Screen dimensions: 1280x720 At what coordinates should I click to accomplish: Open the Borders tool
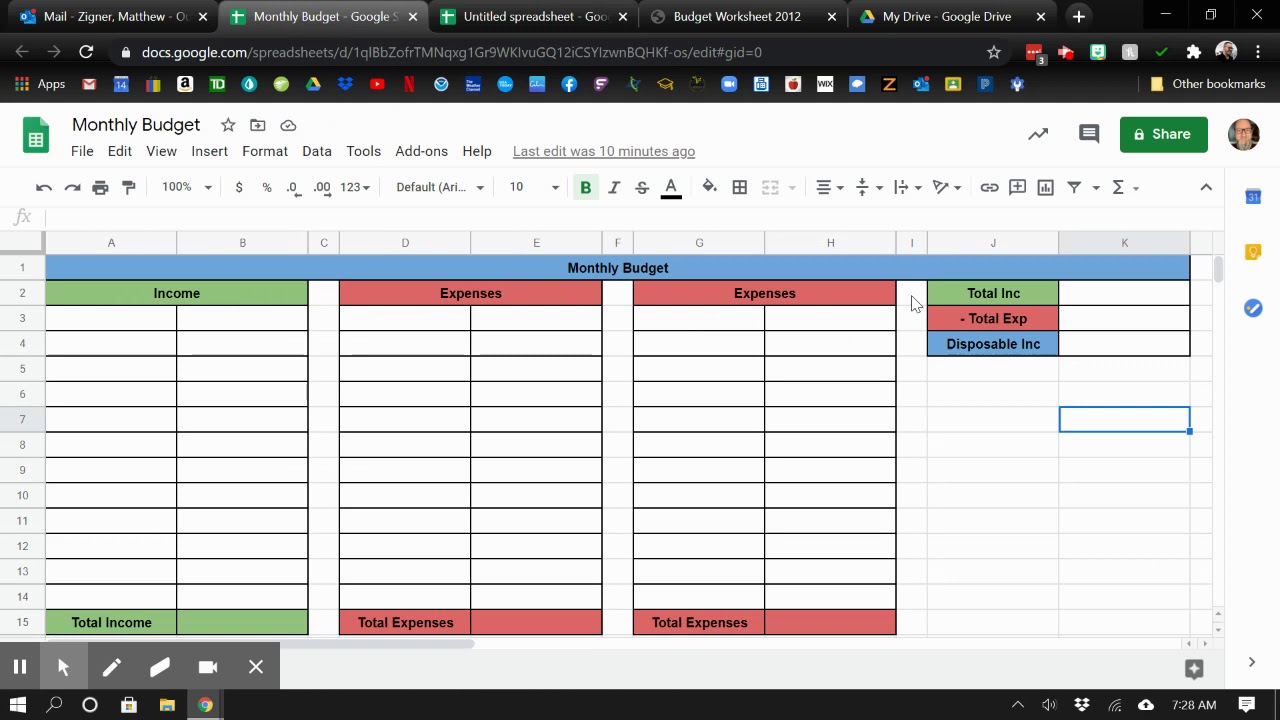[740, 187]
